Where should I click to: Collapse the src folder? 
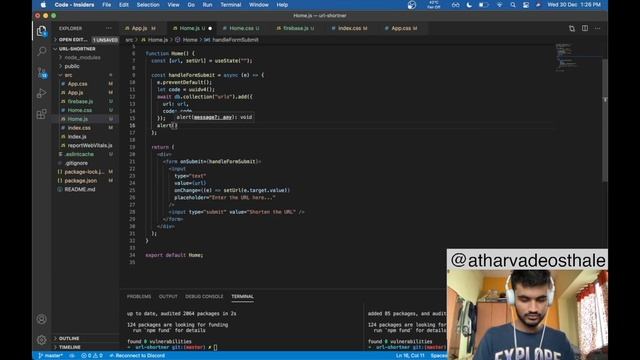[x=68, y=75]
